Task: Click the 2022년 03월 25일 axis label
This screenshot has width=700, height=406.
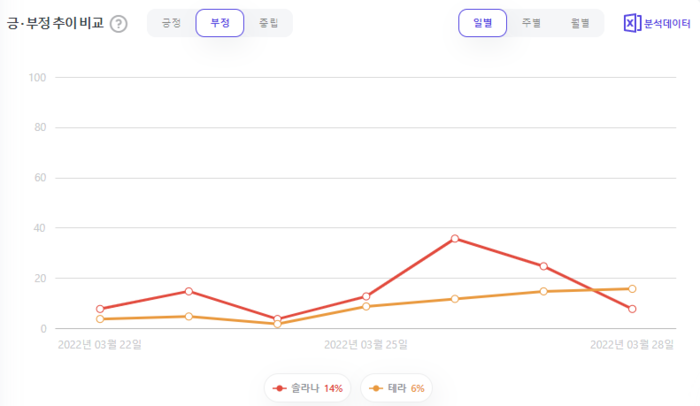Action: pos(365,344)
